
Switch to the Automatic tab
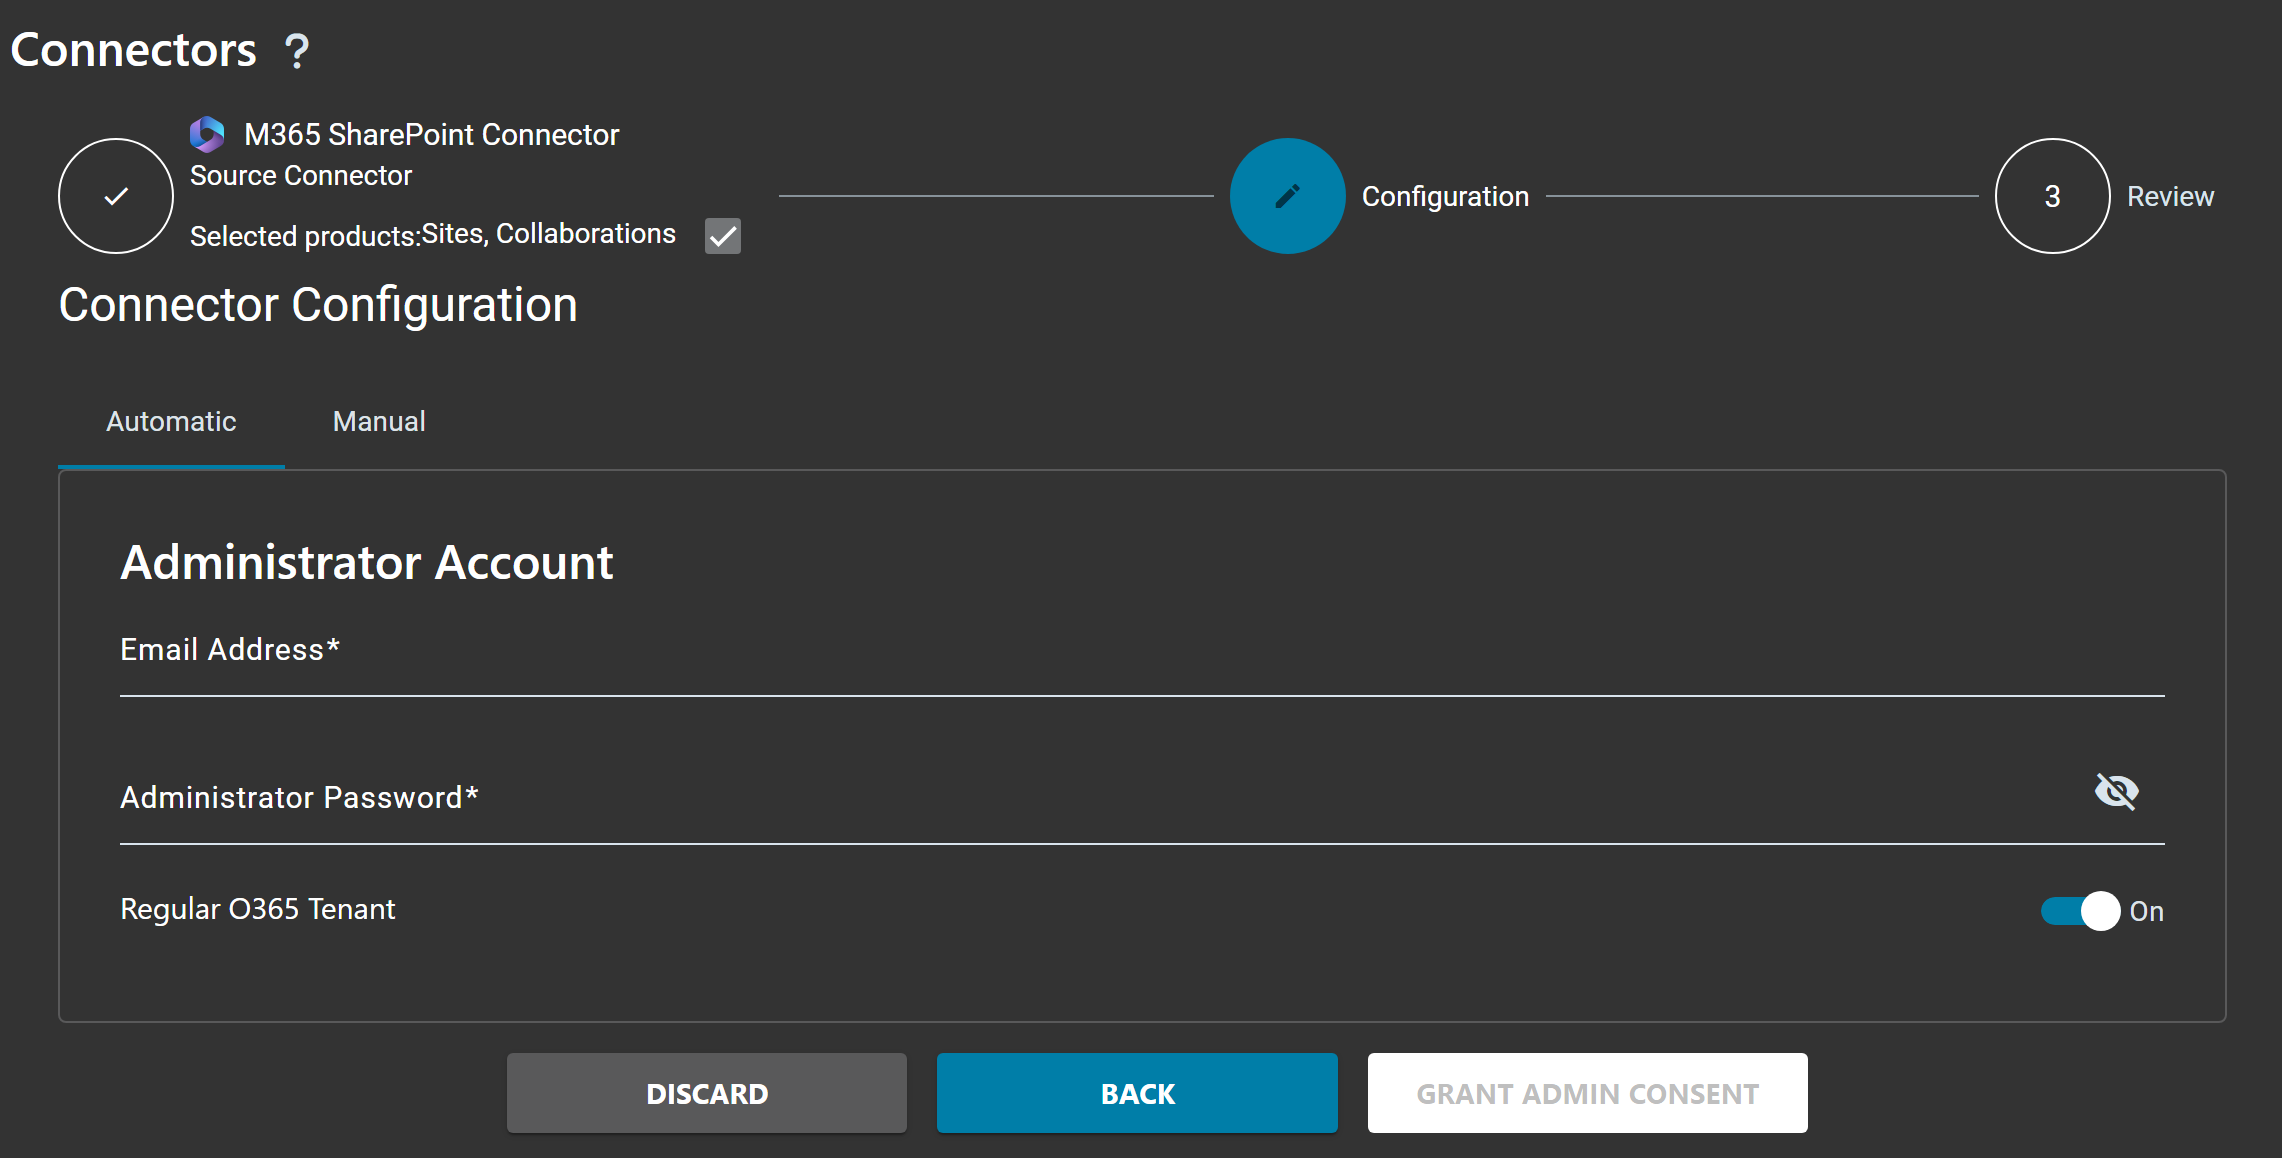coord(171,422)
